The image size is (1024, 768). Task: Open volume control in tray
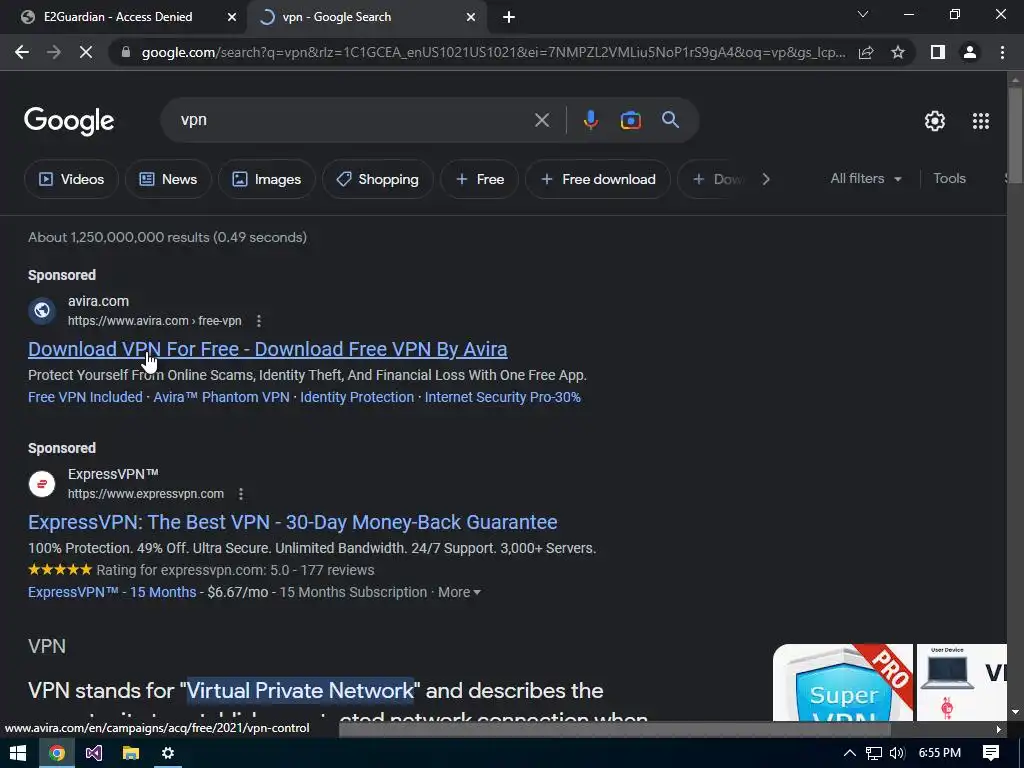[897, 753]
